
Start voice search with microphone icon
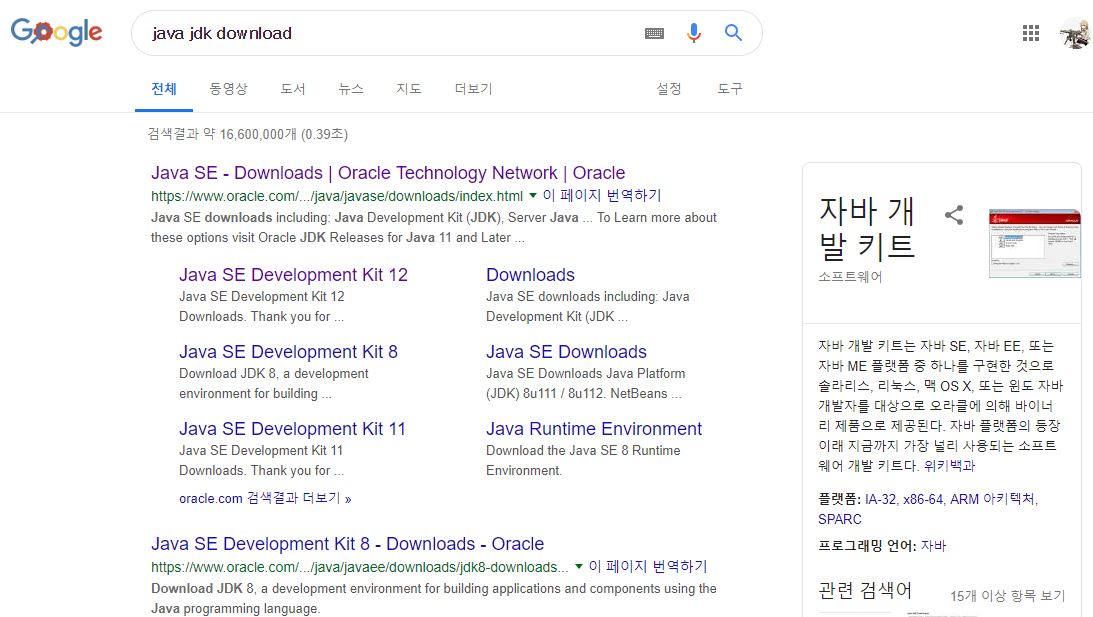click(694, 33)
